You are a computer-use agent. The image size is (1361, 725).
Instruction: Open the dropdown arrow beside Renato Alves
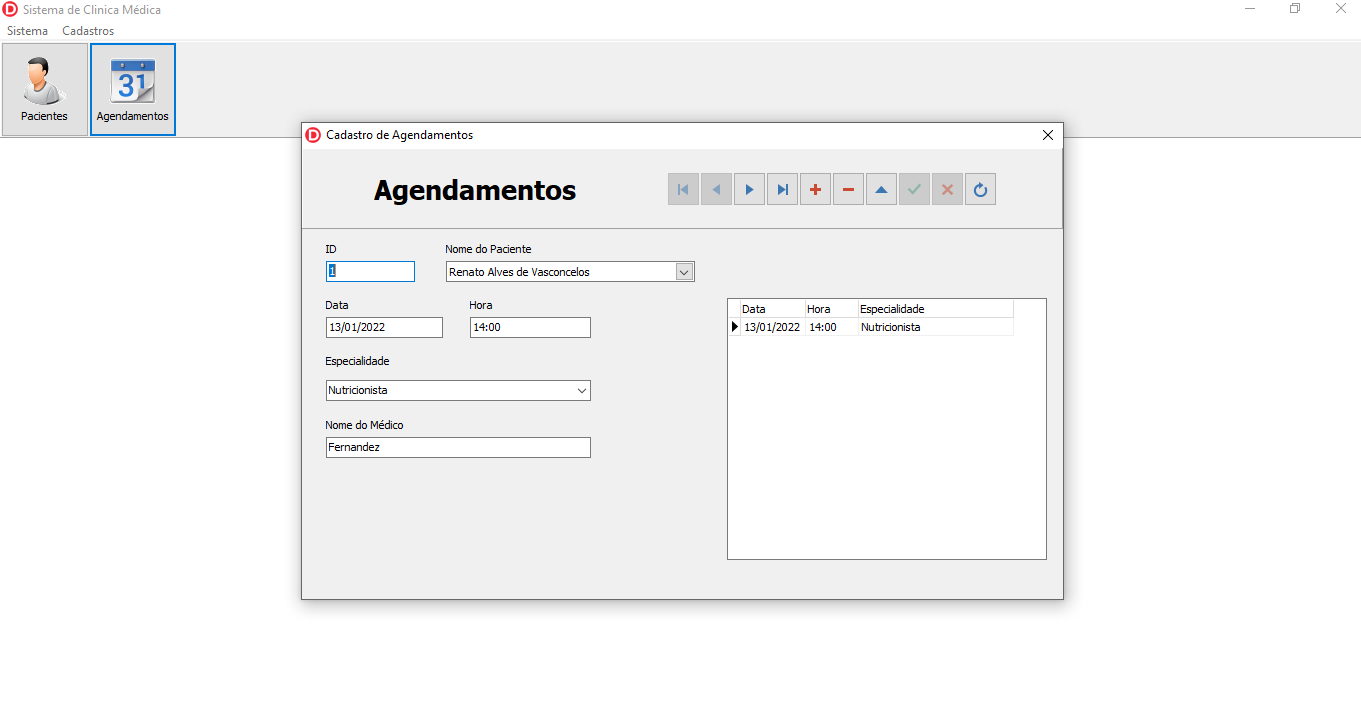click(684, 271)
